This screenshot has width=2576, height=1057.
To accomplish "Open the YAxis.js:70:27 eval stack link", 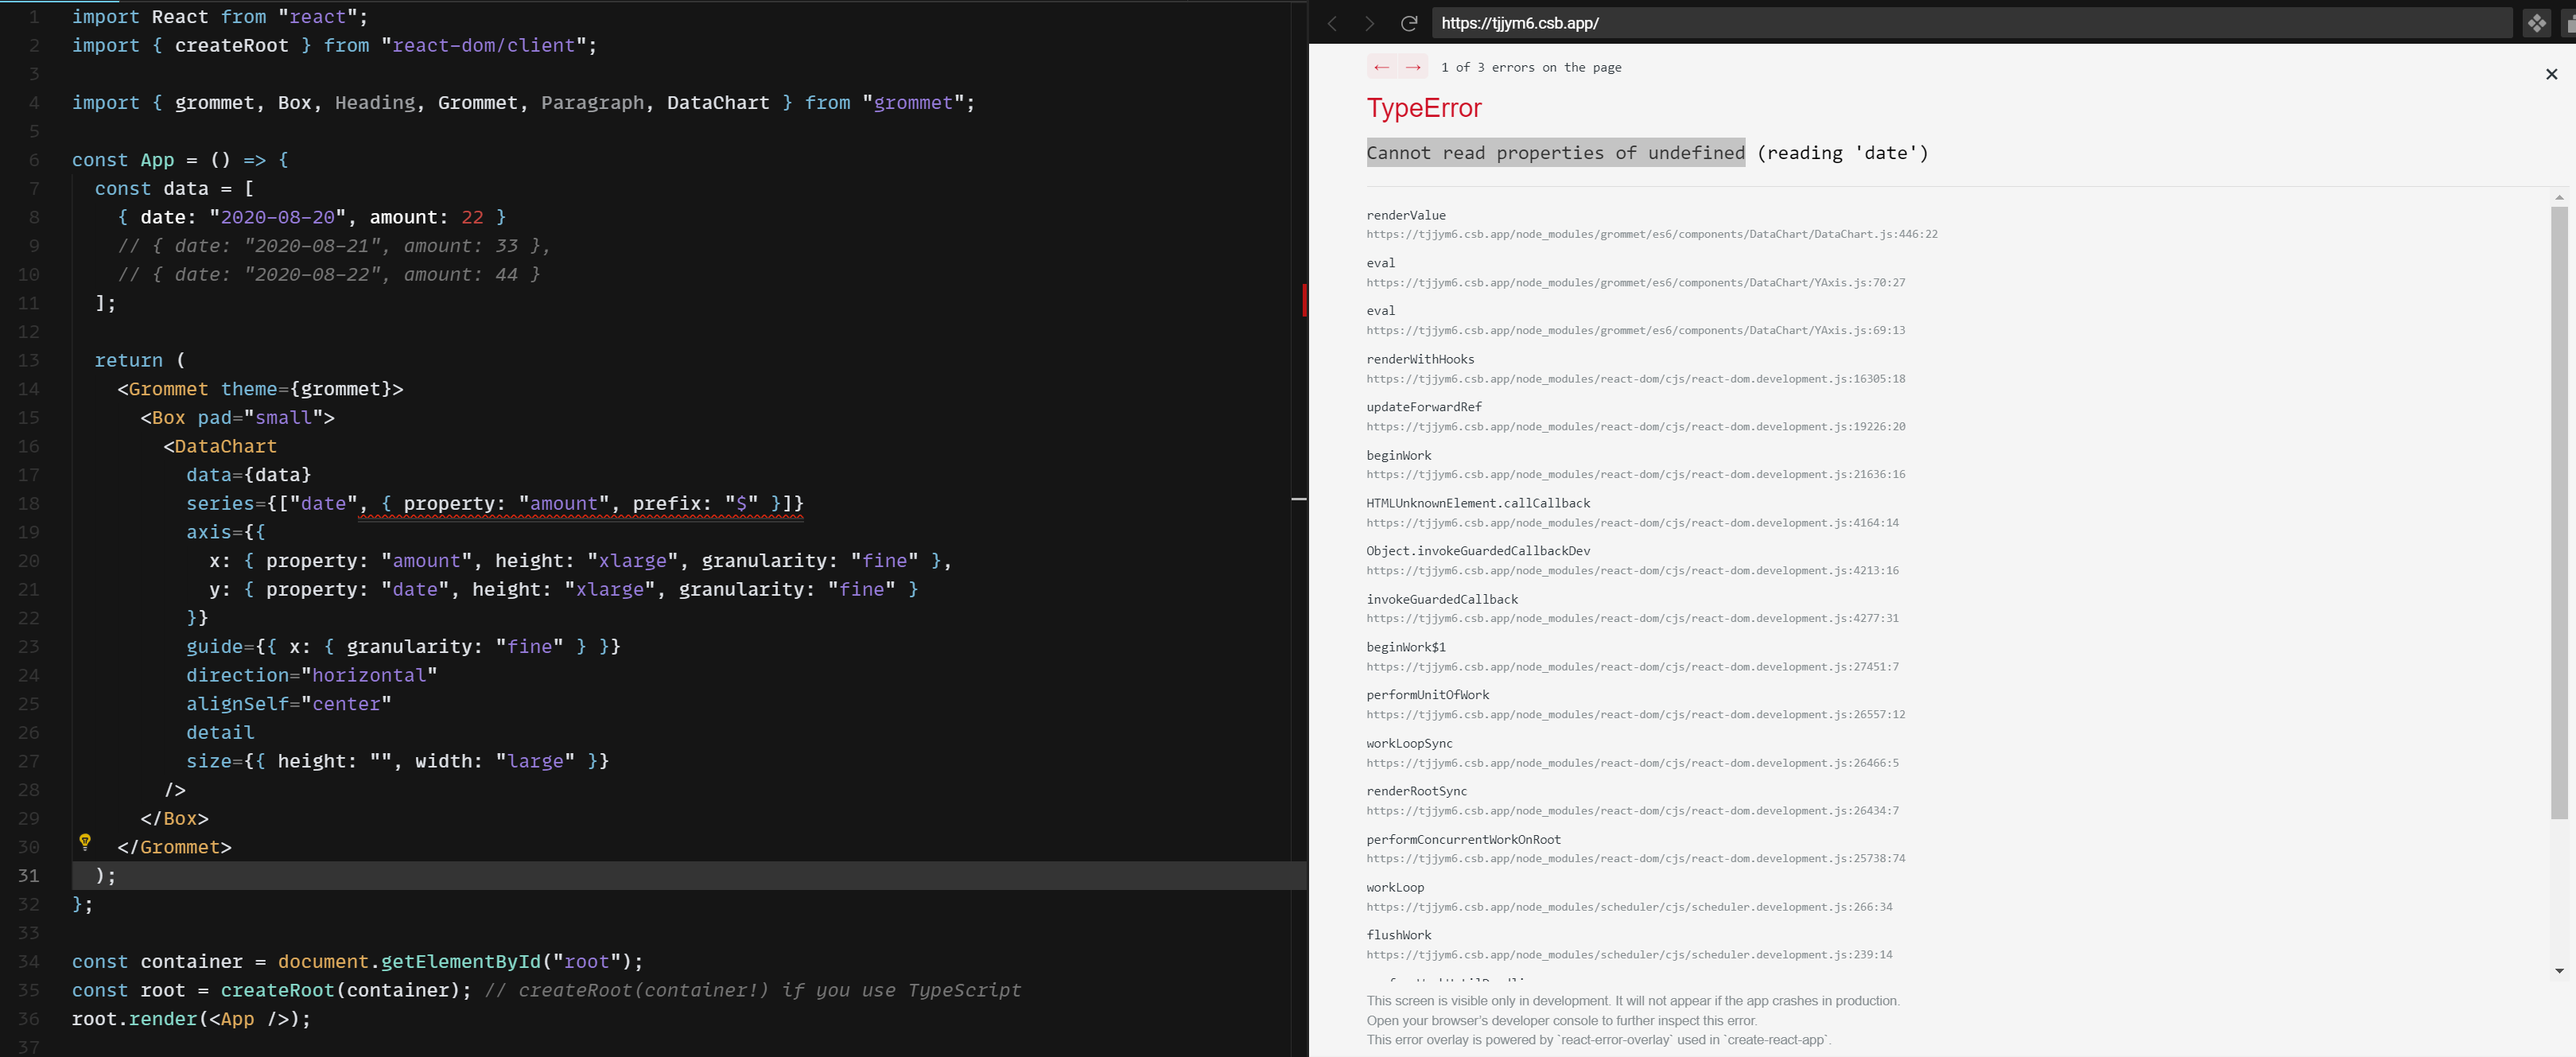I will point(1635,283).
